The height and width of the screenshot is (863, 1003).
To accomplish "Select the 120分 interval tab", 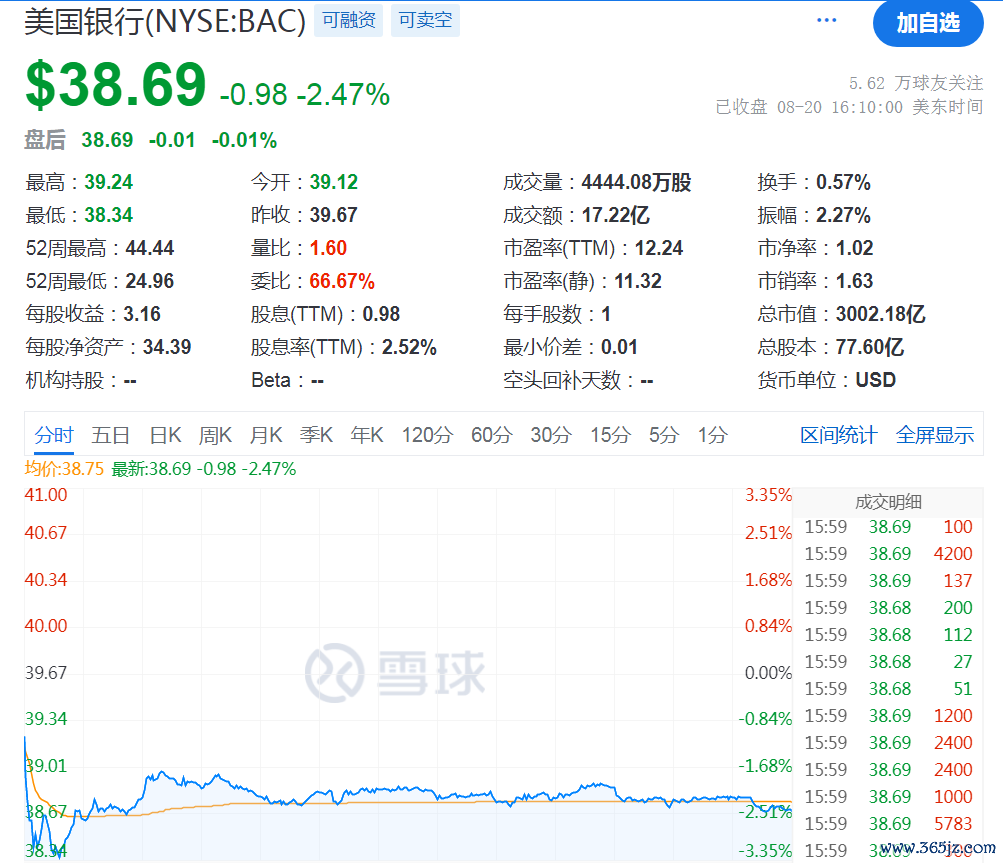I will [427, 436].
